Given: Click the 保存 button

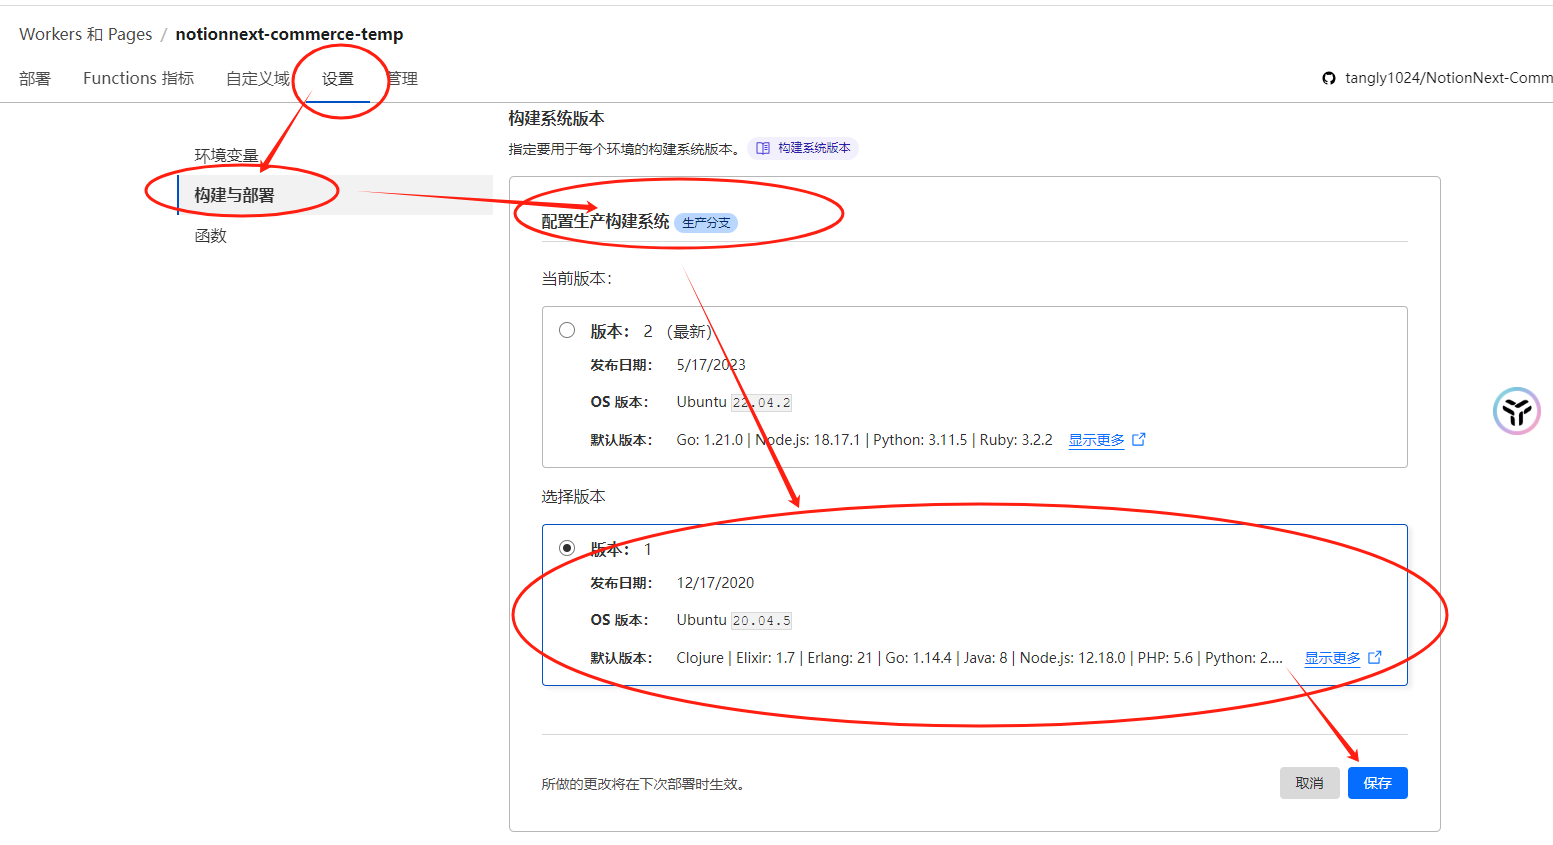Looking at the screenshot, I should point(1378,783).
